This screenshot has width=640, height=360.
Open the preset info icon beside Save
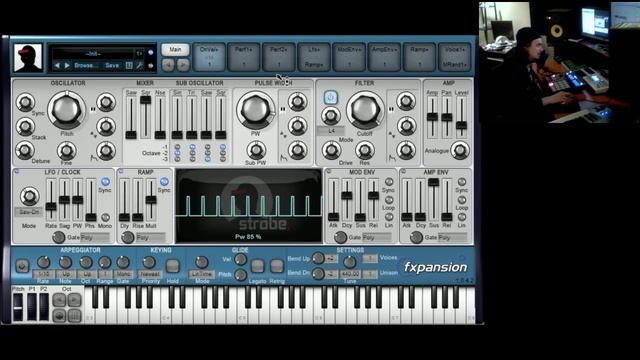129,65
